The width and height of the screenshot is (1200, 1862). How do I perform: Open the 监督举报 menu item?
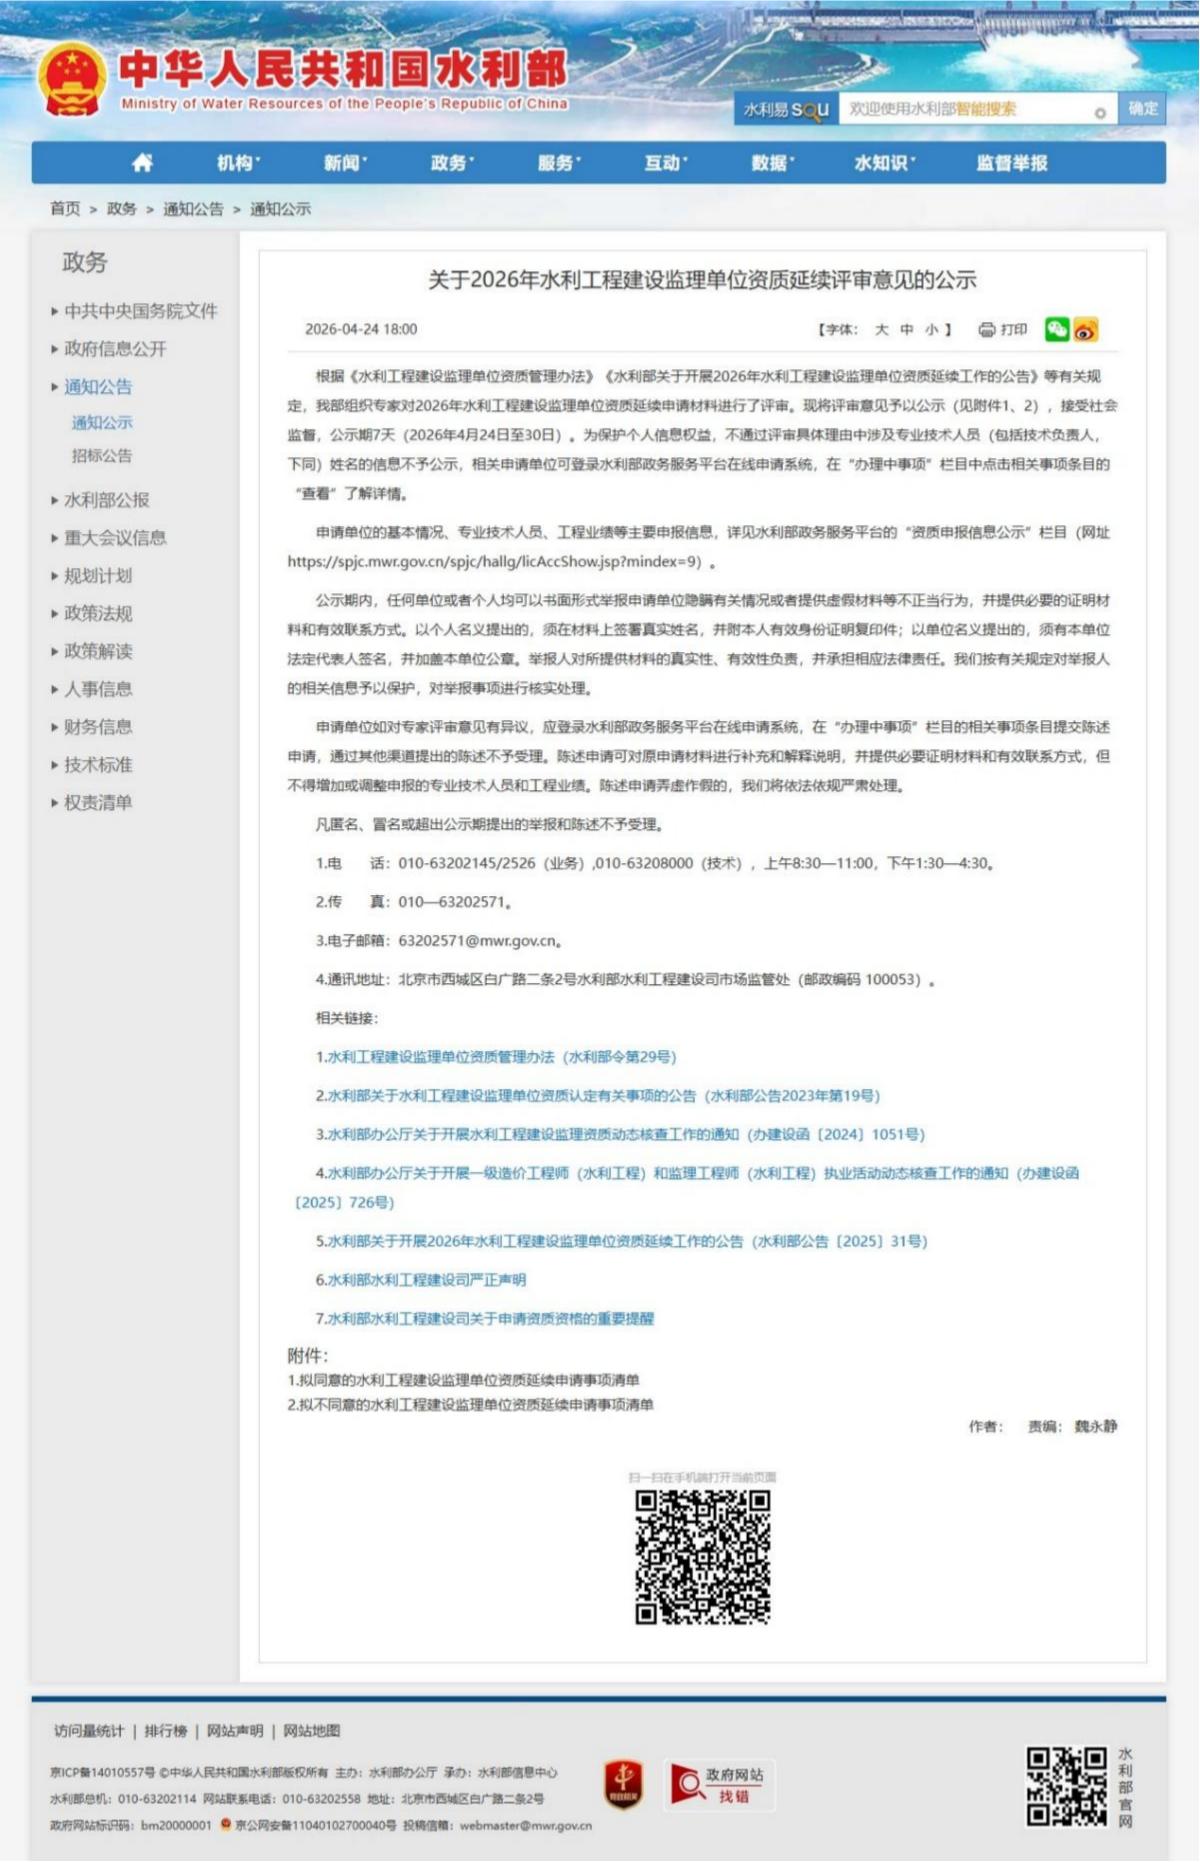1011,163
